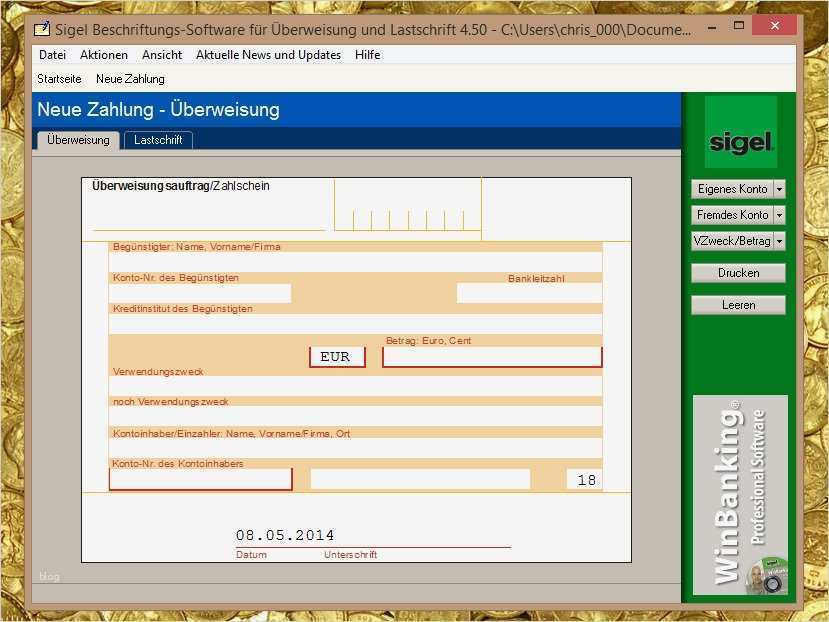Focus the Verwendungszweck field
Screen dimensions: 829x622
(x=355, y=386)
